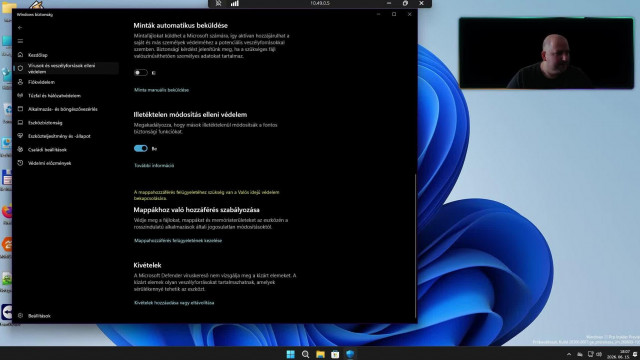The height and width of the screenshot is (360, 640).
Task: Click the taskbar clock and date
Action: [618, 354]
